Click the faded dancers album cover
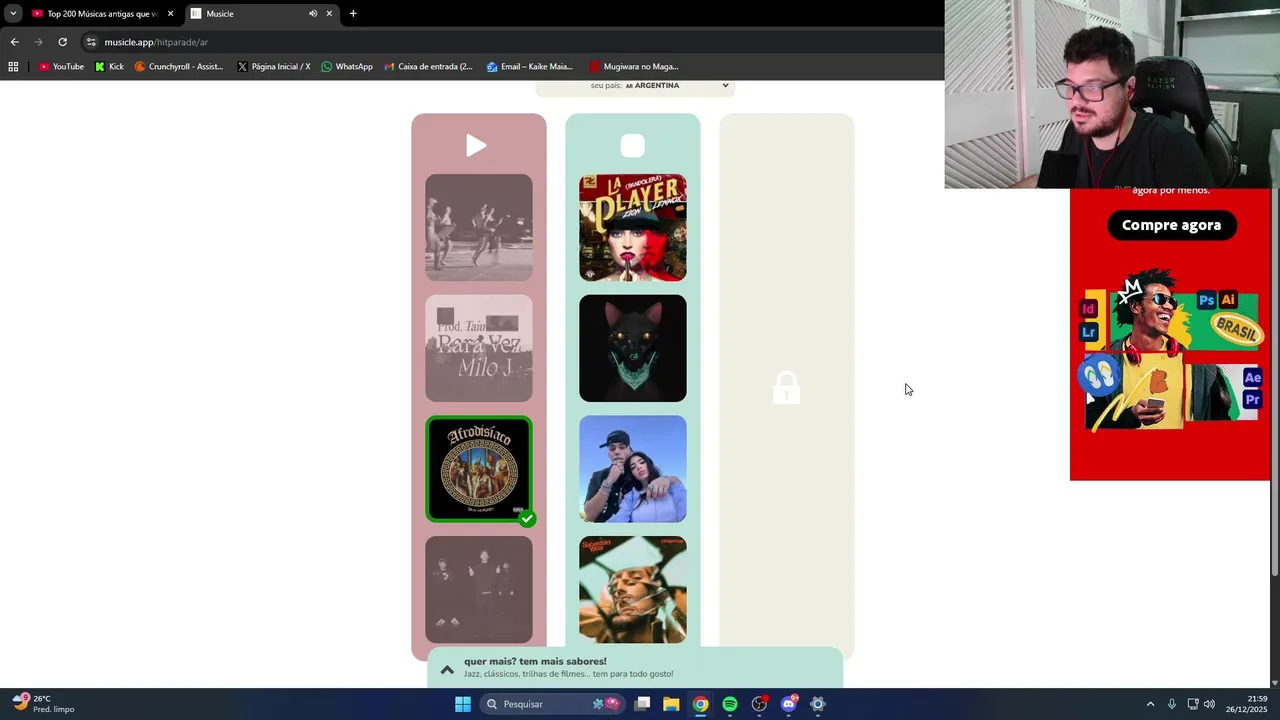This screenshot has height=720, width=1280. 479,228
